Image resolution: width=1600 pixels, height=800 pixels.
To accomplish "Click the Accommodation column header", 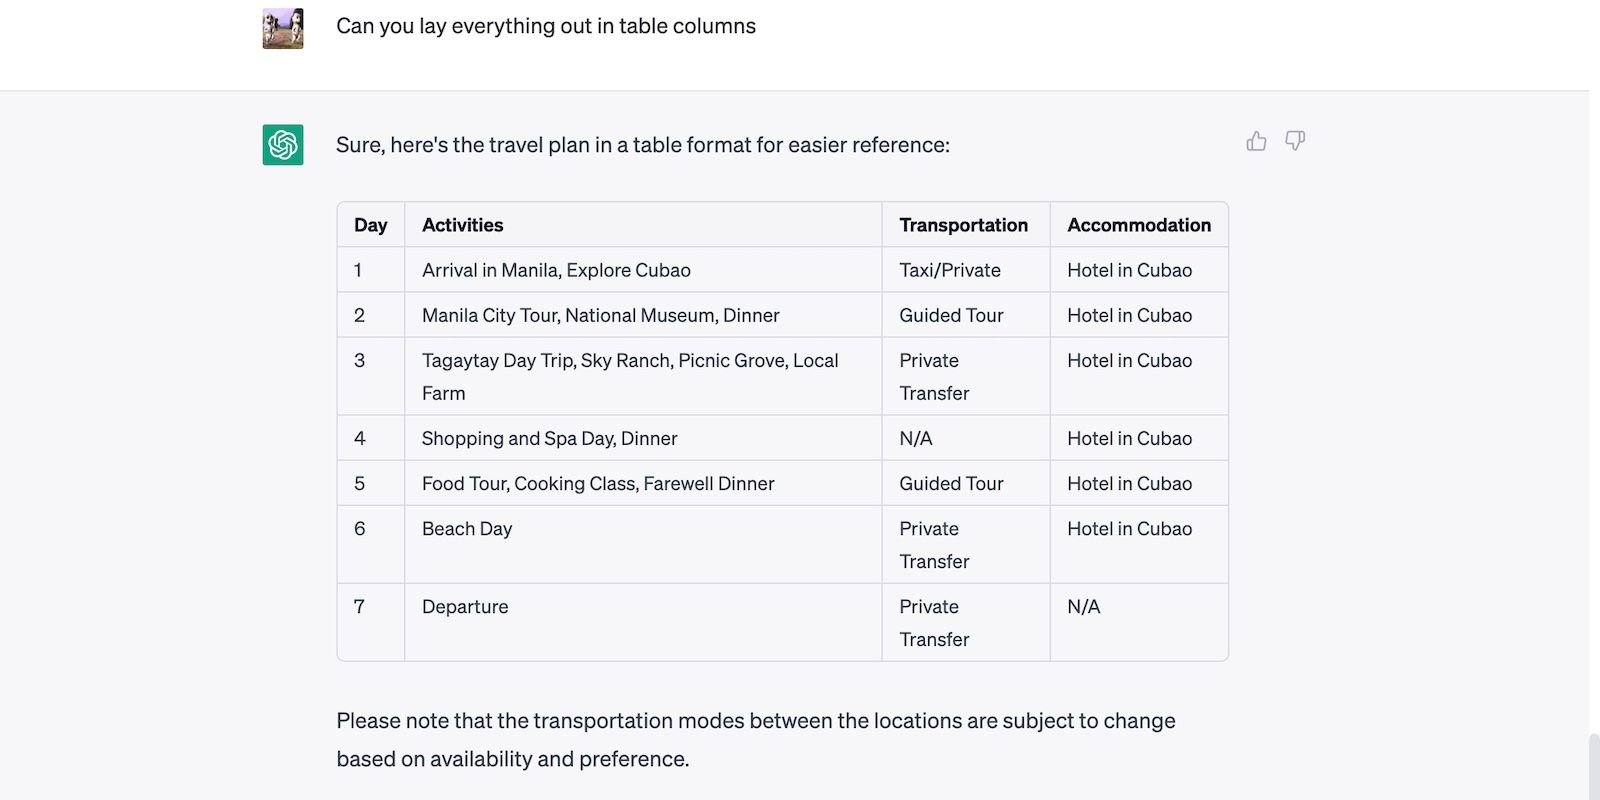I will [x=1139, y=224].
